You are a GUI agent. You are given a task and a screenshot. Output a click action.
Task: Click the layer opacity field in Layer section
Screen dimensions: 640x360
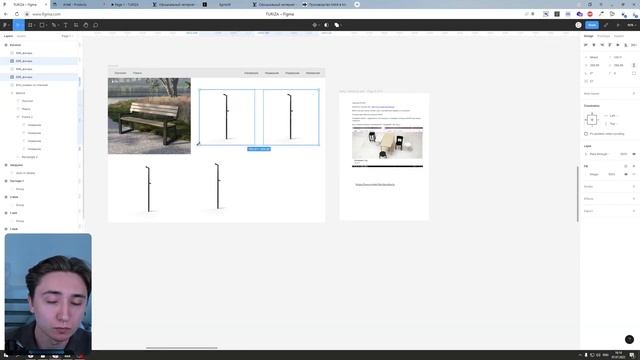coord(623,154)
